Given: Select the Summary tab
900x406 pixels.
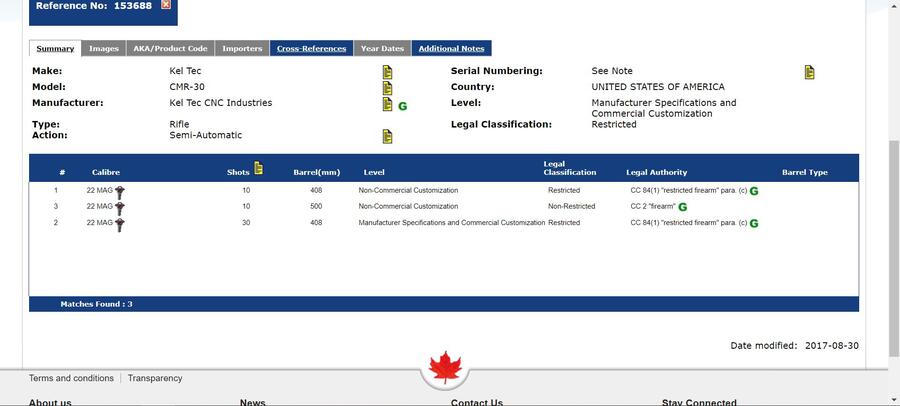Looking at the screenshot, I should pos(55,48).
